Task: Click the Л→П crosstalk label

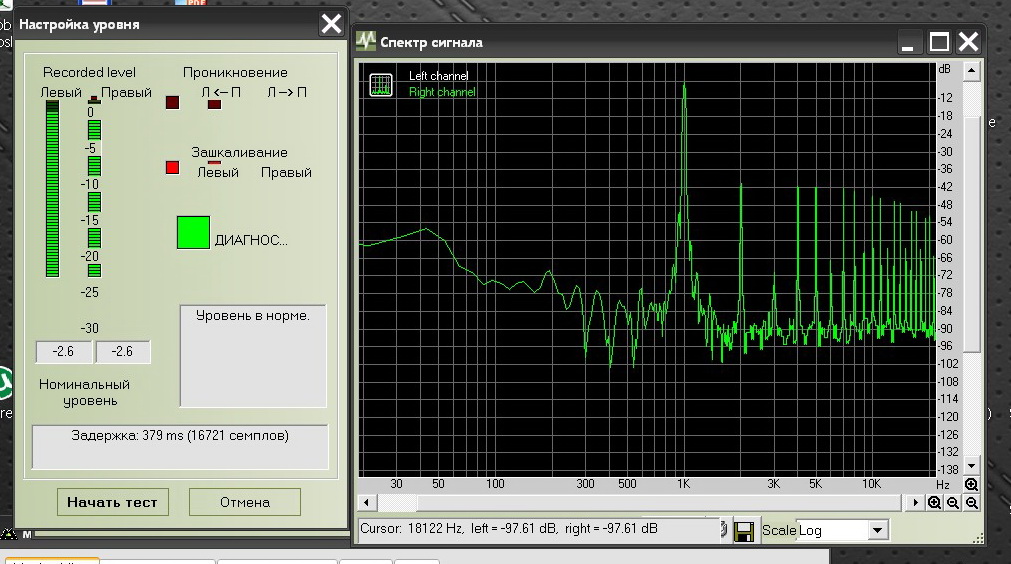Action: click(x=287, y=92)
